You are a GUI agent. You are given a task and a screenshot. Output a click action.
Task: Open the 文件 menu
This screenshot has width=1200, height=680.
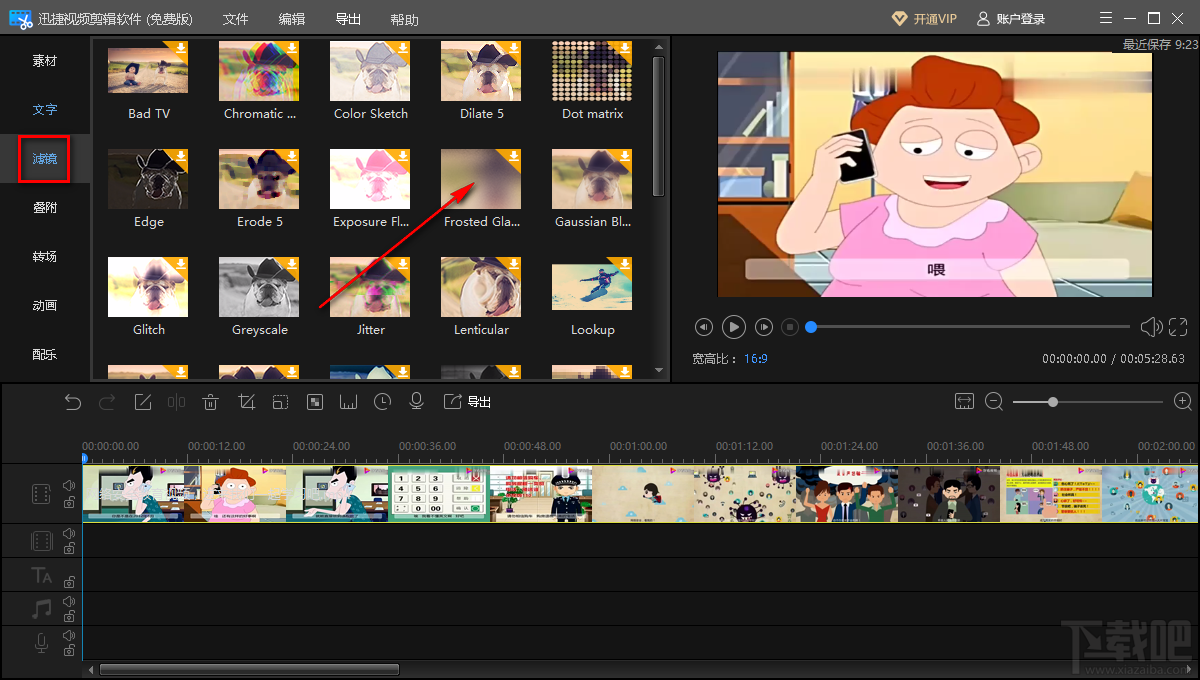(x=235, y=19)
